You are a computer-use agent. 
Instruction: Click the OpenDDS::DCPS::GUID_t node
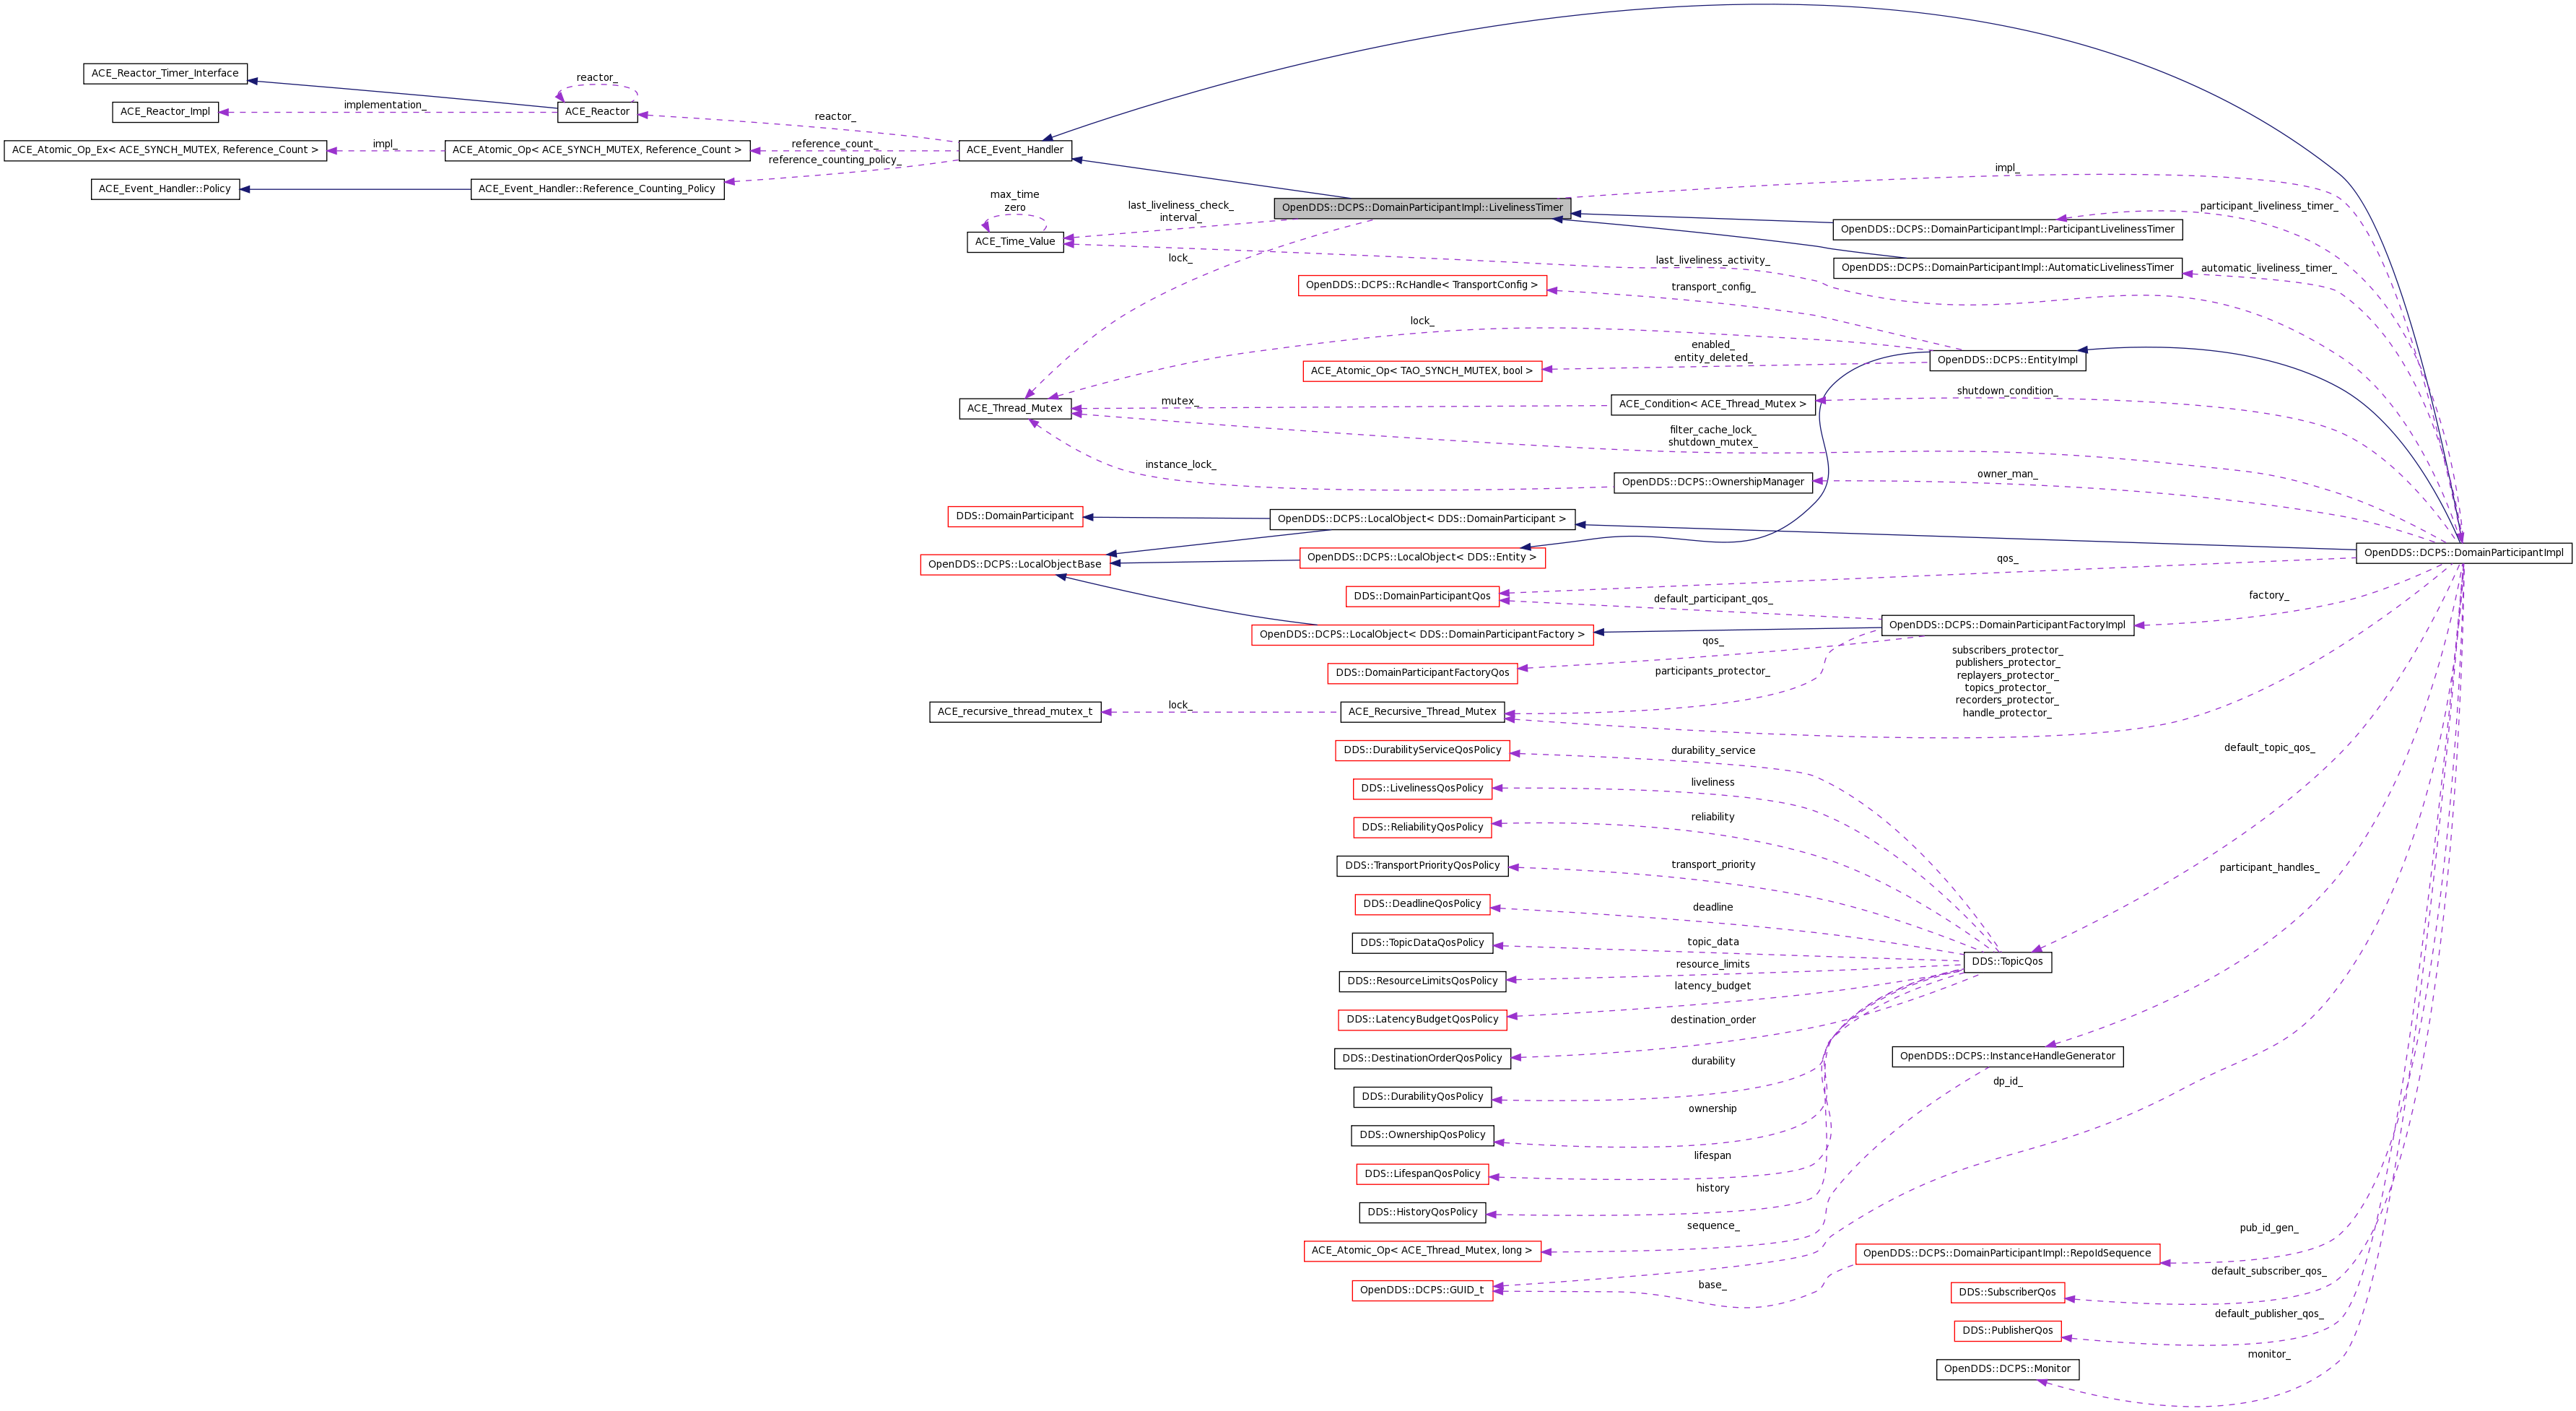coord(1422,1291)
